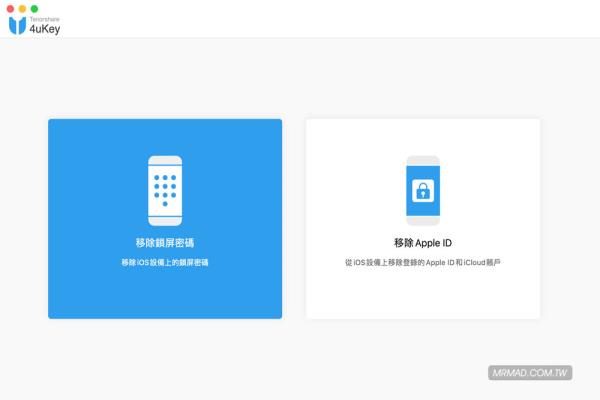Select the blue 移除鎖屏密碼 card
Screen dimensions: 600x400
click(165, 219)
